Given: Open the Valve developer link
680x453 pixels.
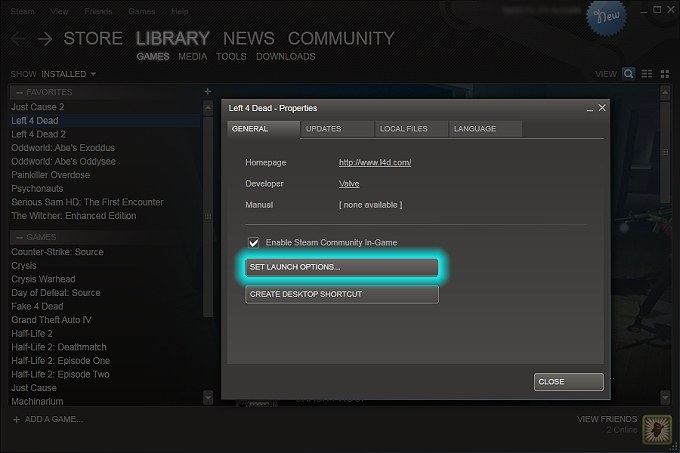Looking at the screenshot, I should (x=349, y=184).
